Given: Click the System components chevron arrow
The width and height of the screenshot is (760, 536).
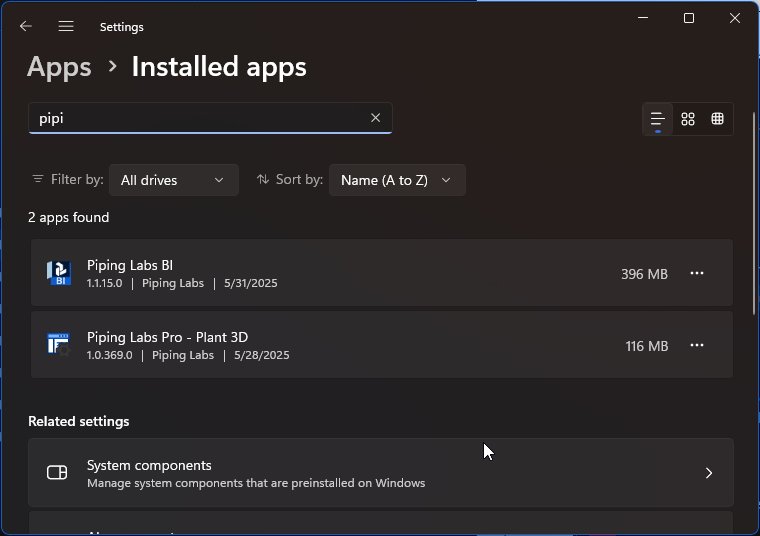Looking at the screenshot, I should click(x=708, y=473).
